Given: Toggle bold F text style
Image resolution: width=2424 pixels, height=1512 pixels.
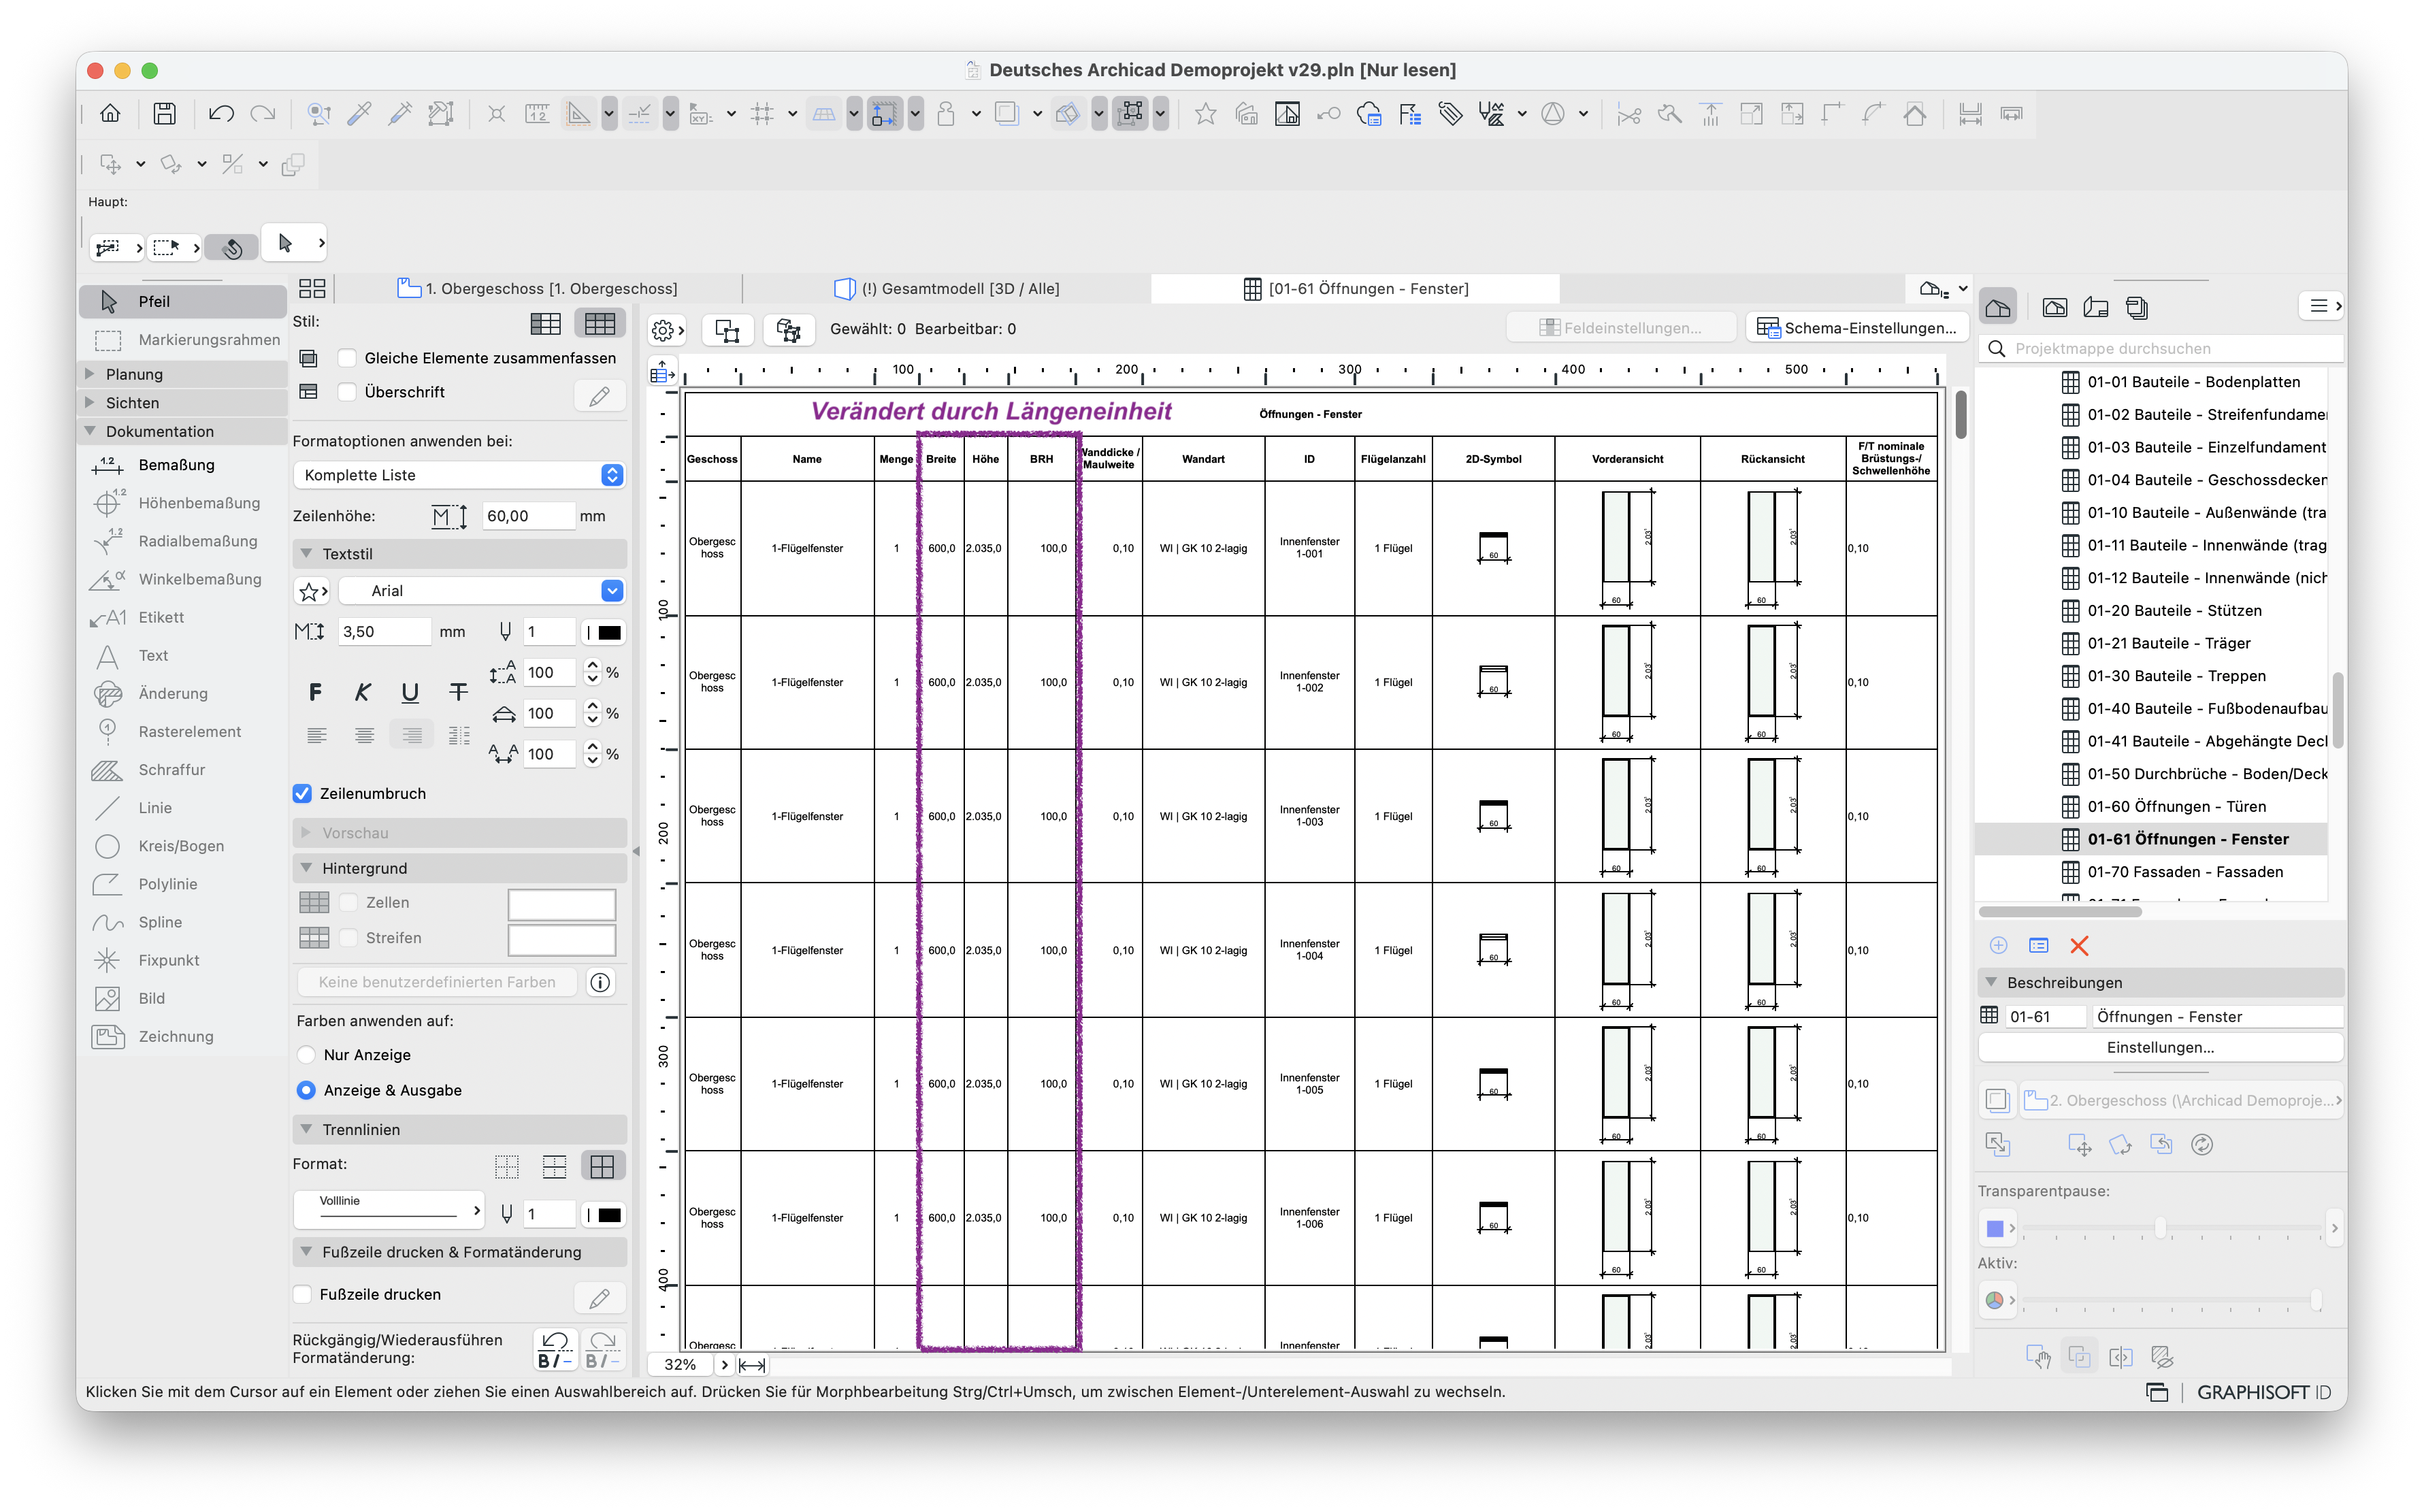Looking at the screenshot, I should pos(315,692).
